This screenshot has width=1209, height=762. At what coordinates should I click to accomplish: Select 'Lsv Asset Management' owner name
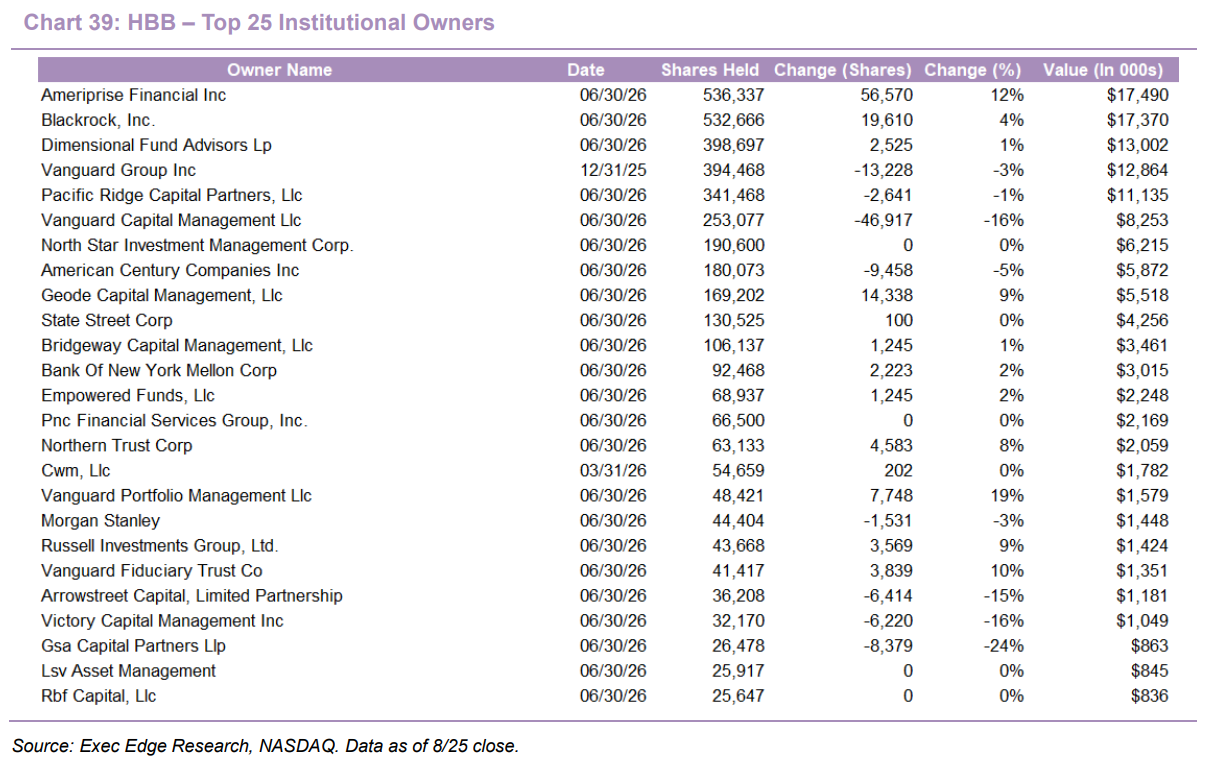point(128,670)
